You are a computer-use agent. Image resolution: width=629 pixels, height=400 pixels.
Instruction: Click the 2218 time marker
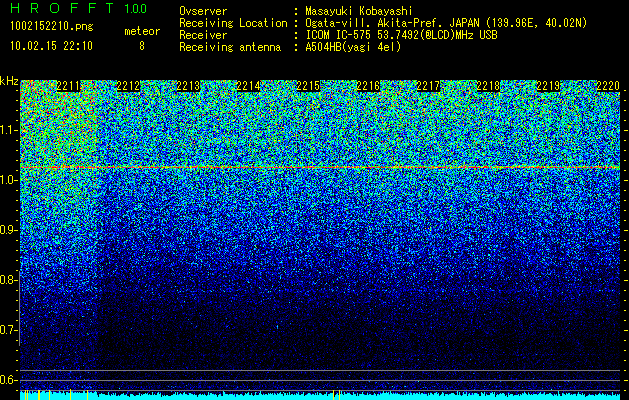click(488, 86)
